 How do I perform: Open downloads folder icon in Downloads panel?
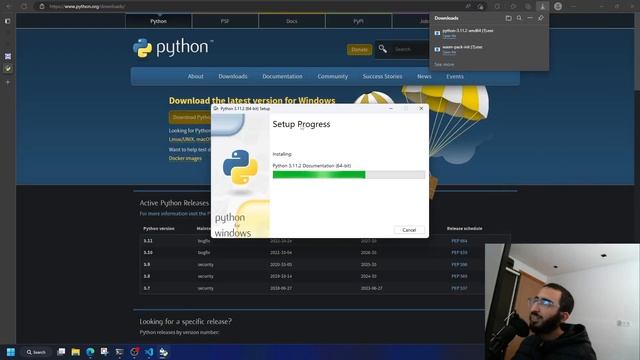click(508, 18)
